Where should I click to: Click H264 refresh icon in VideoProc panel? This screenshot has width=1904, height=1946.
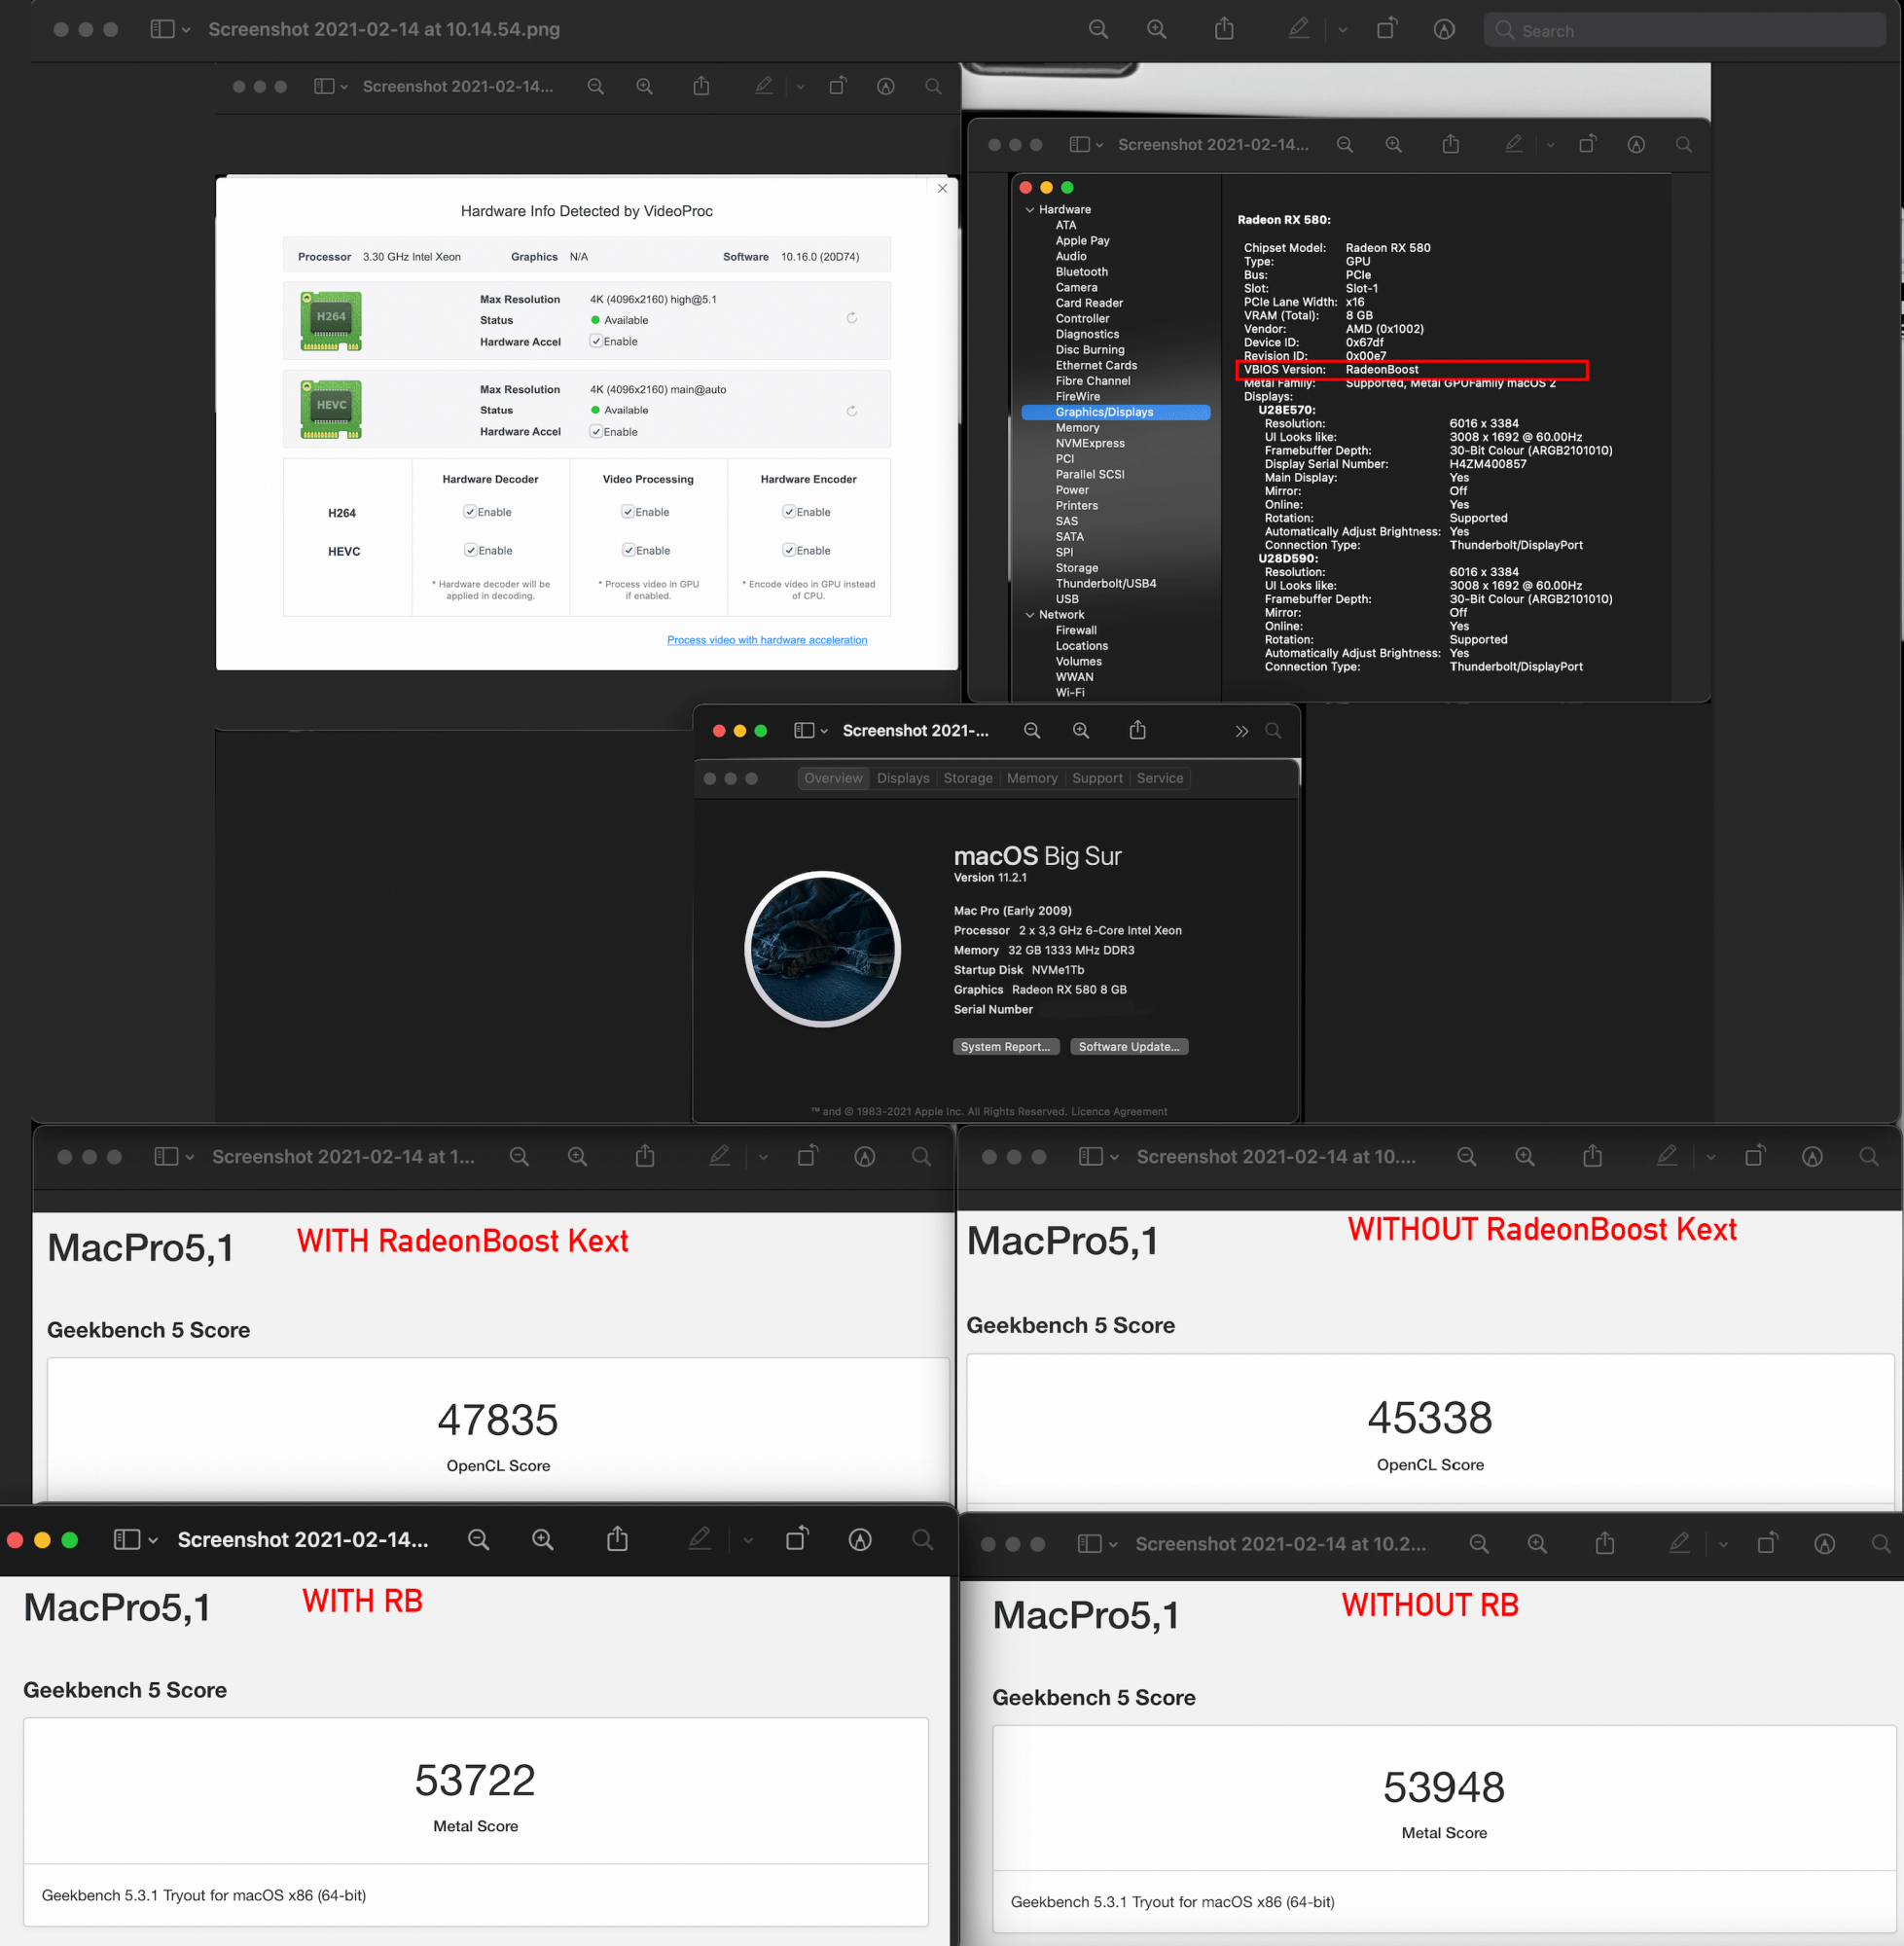(x=852, y=318)
